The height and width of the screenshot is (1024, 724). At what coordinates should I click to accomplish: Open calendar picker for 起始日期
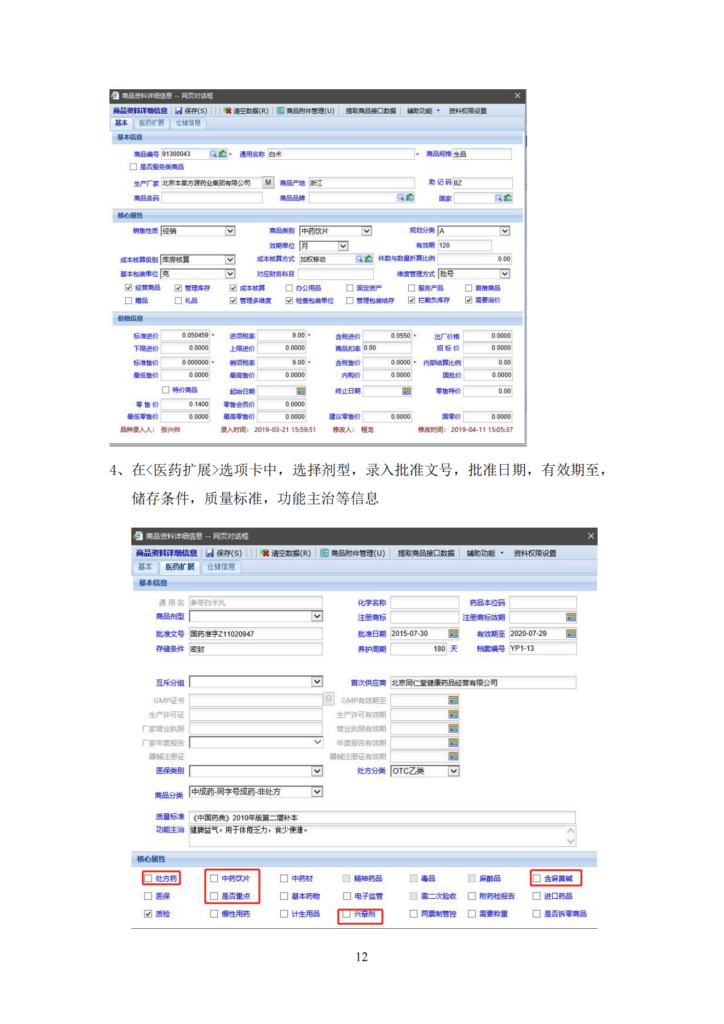tap(301, 391)
